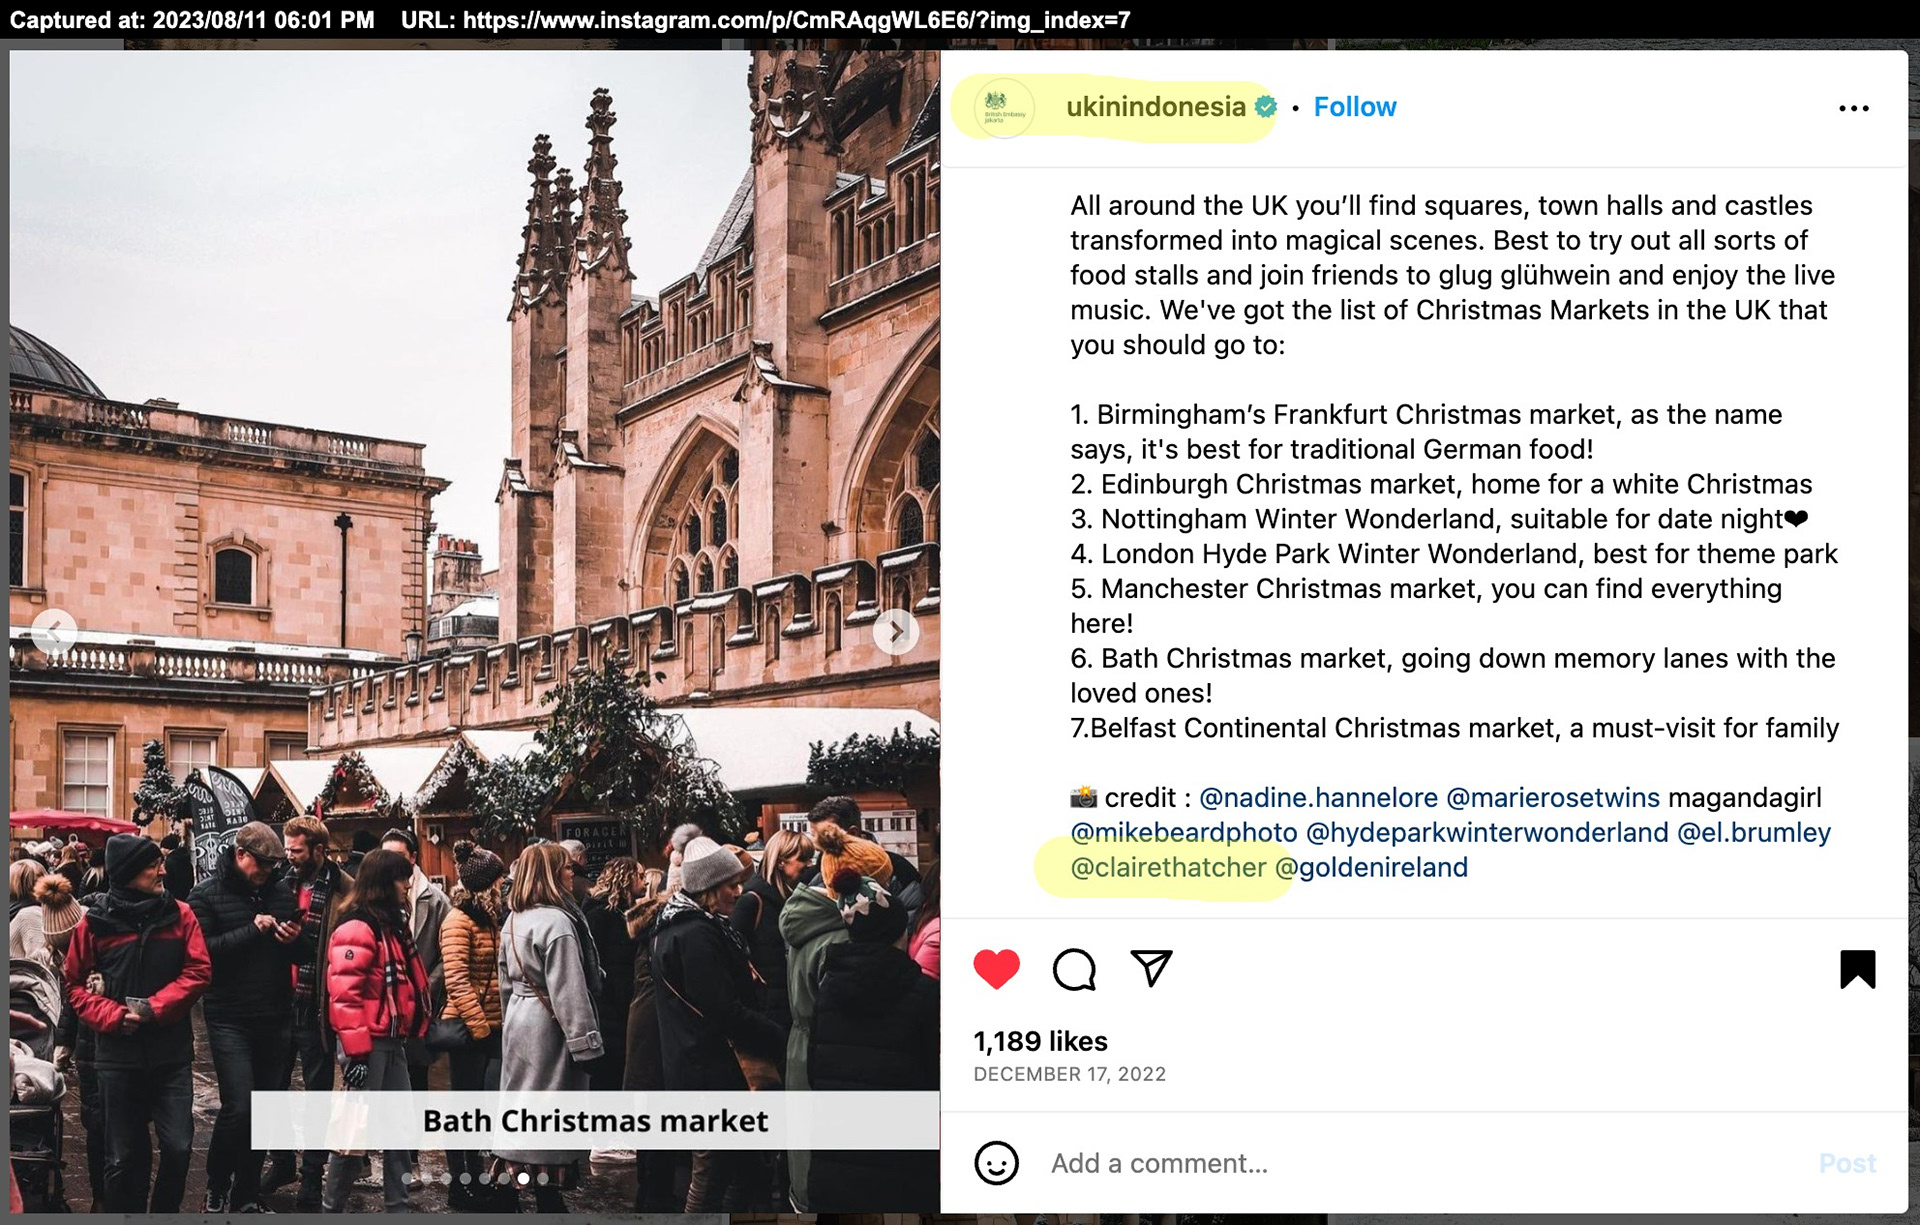Open comments with the speech bubble icon
Viewport: 1920px width, 1225px height.
coord(1074,968)
